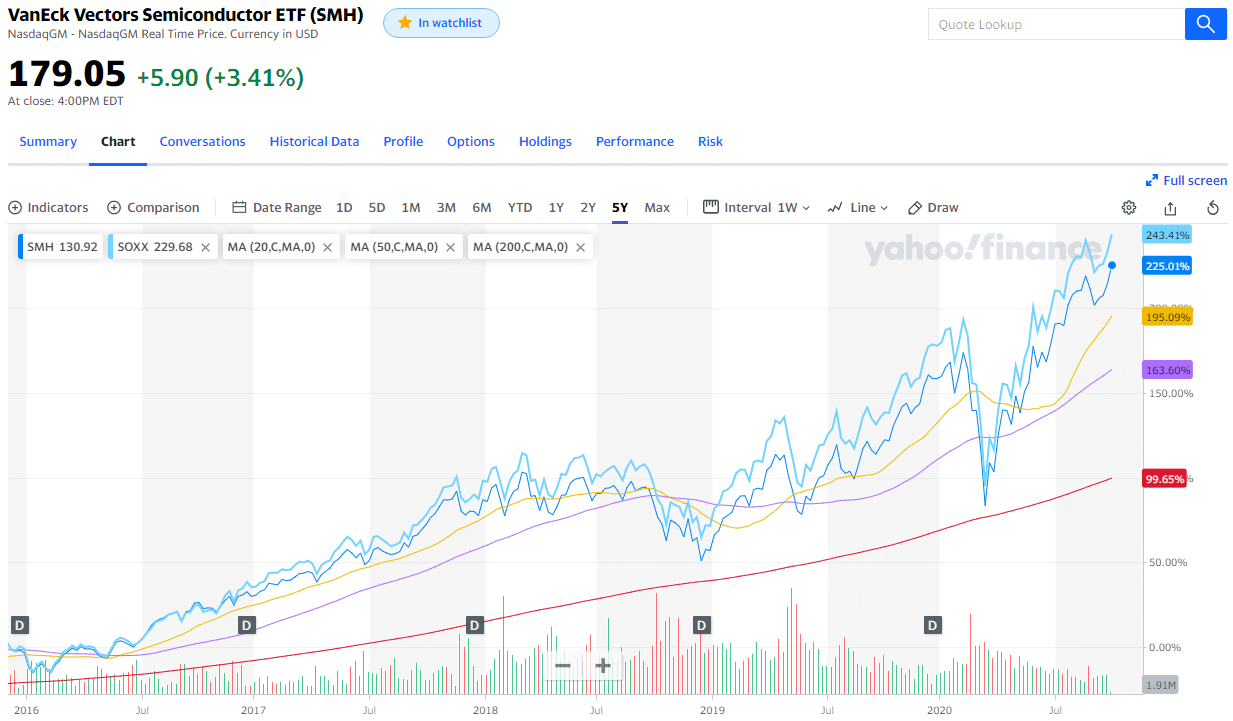
Task: Open the Holdings tab
Action: coord(545,142)
